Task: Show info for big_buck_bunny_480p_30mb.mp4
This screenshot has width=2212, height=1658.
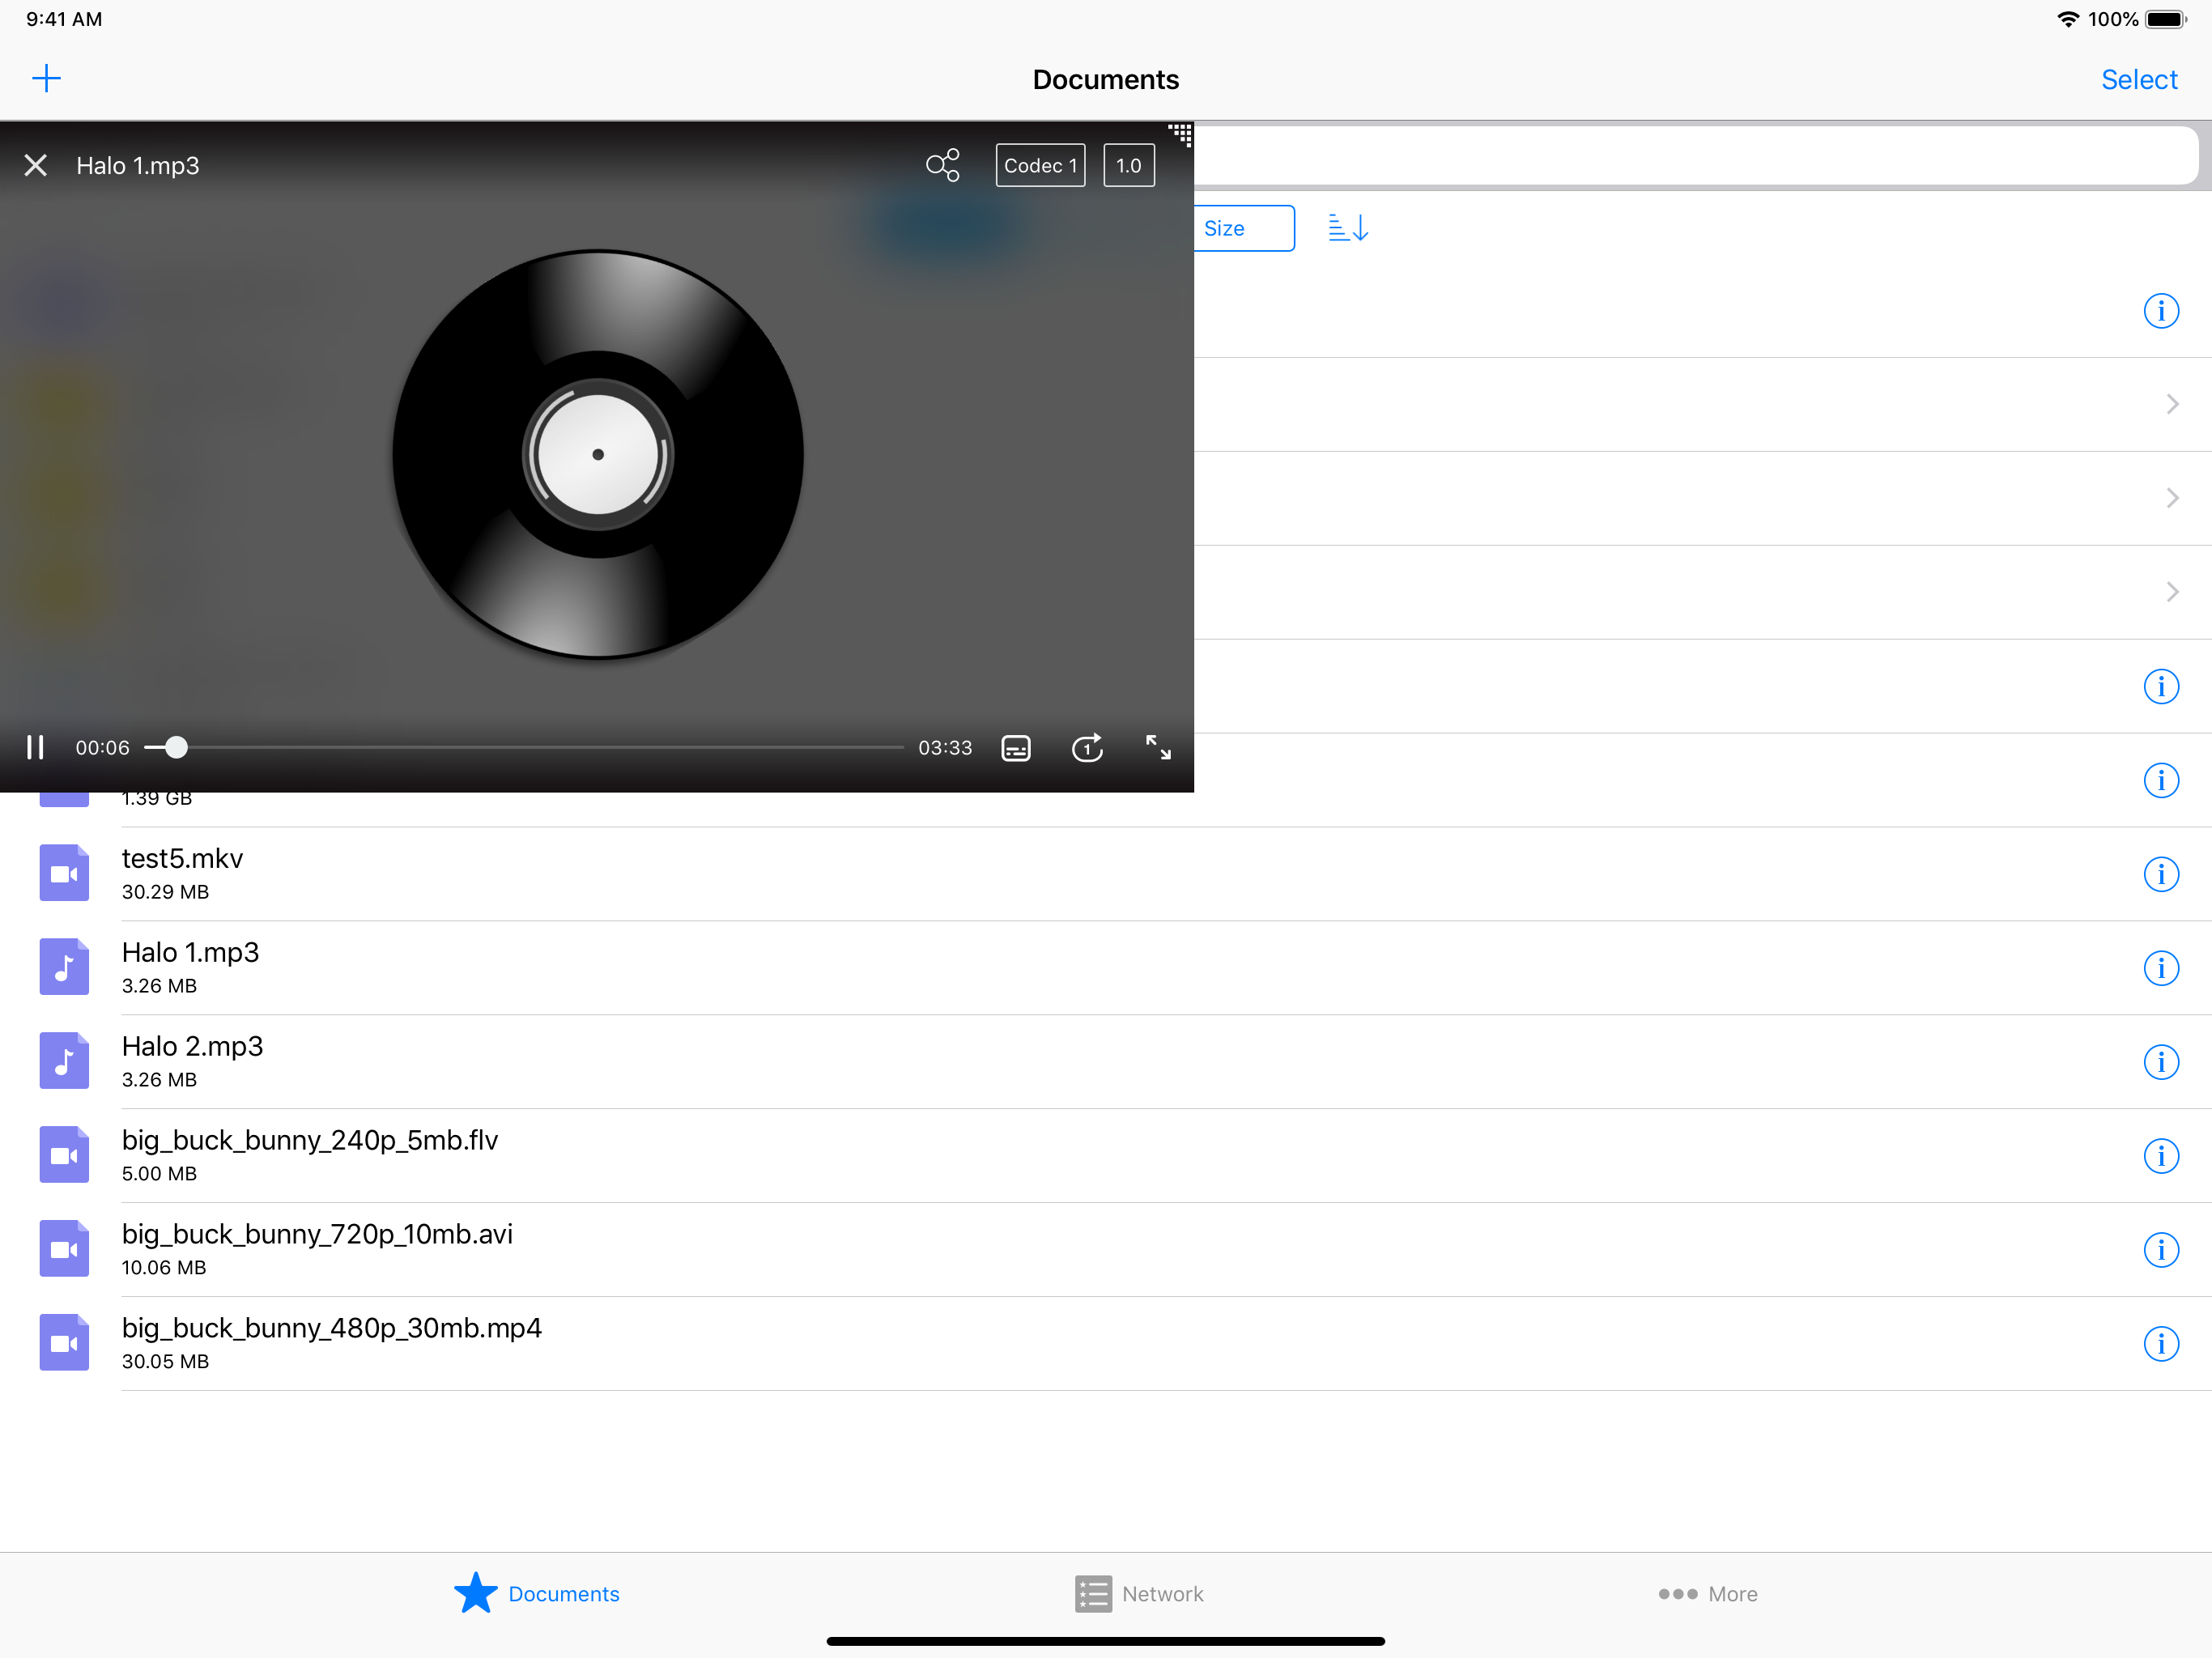Action: pyautogui.click(x=2160, y=1344)
